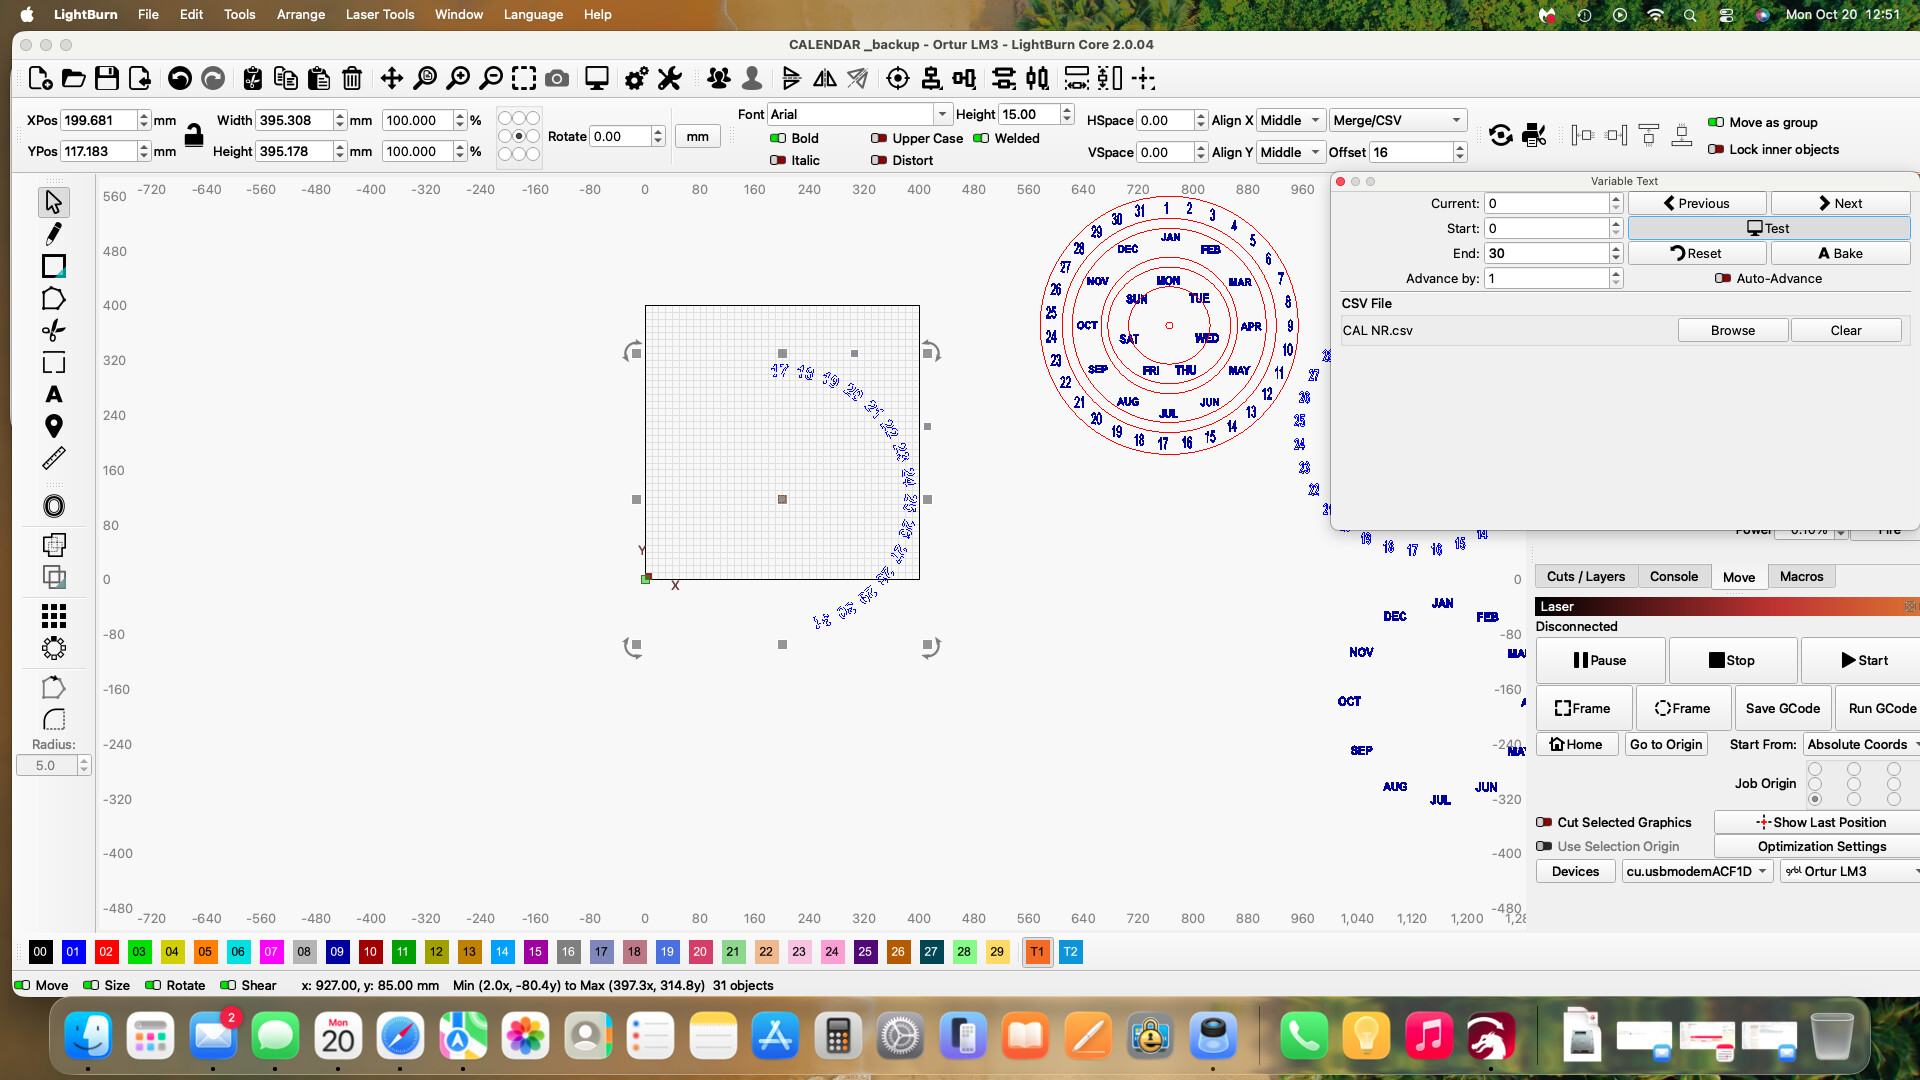1920x1080 pixels.
Task: Select the Rectangle drawing tool
Action: (54, 266)
